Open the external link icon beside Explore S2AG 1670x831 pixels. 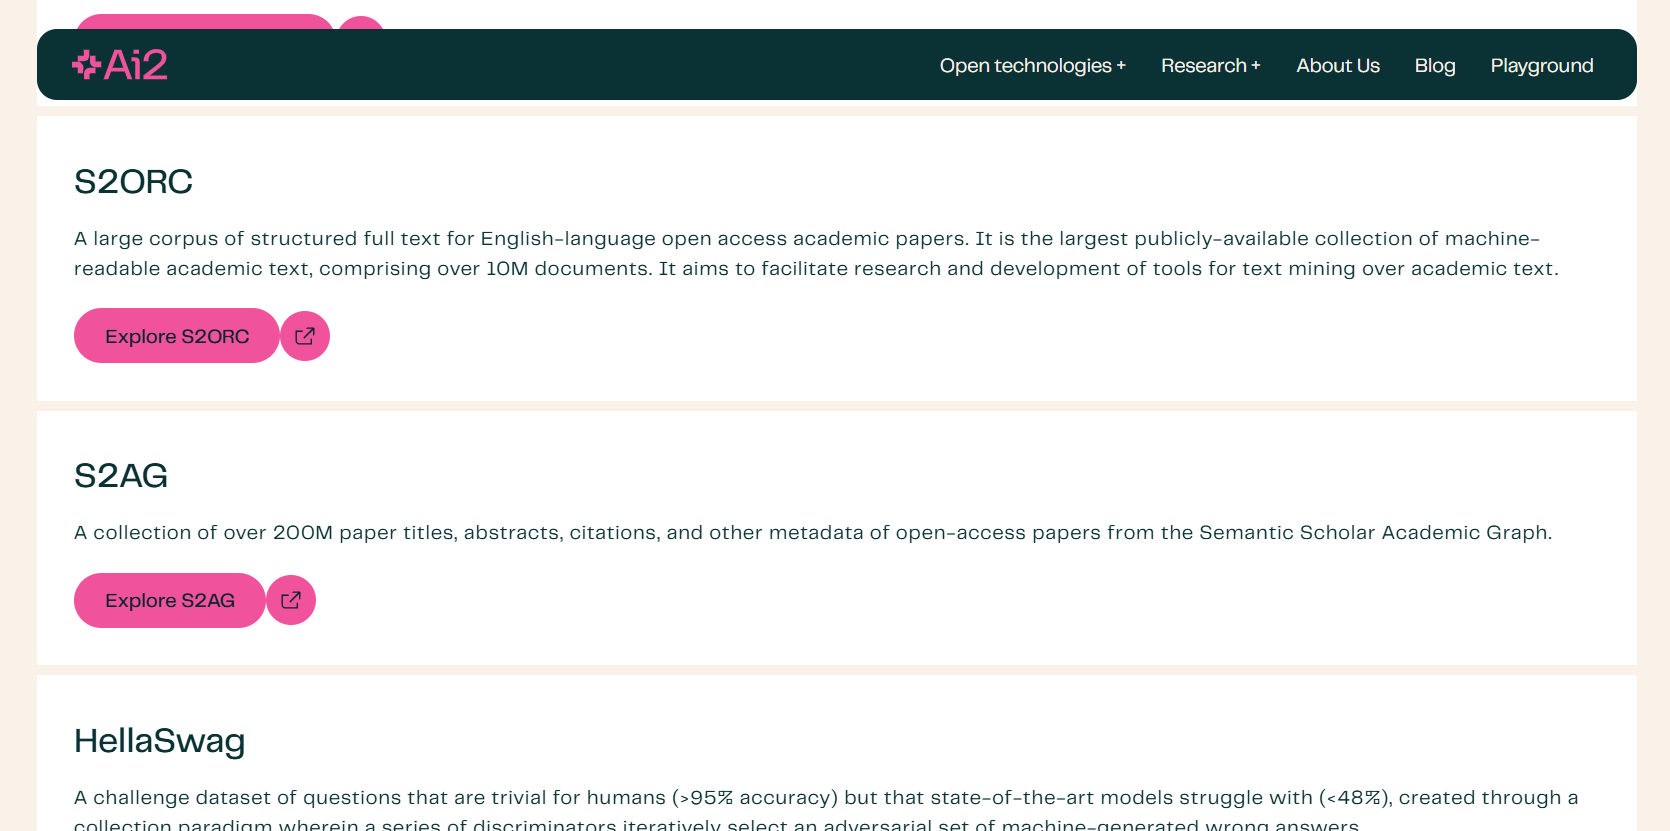pyautogui.click(x=291, y=600)
